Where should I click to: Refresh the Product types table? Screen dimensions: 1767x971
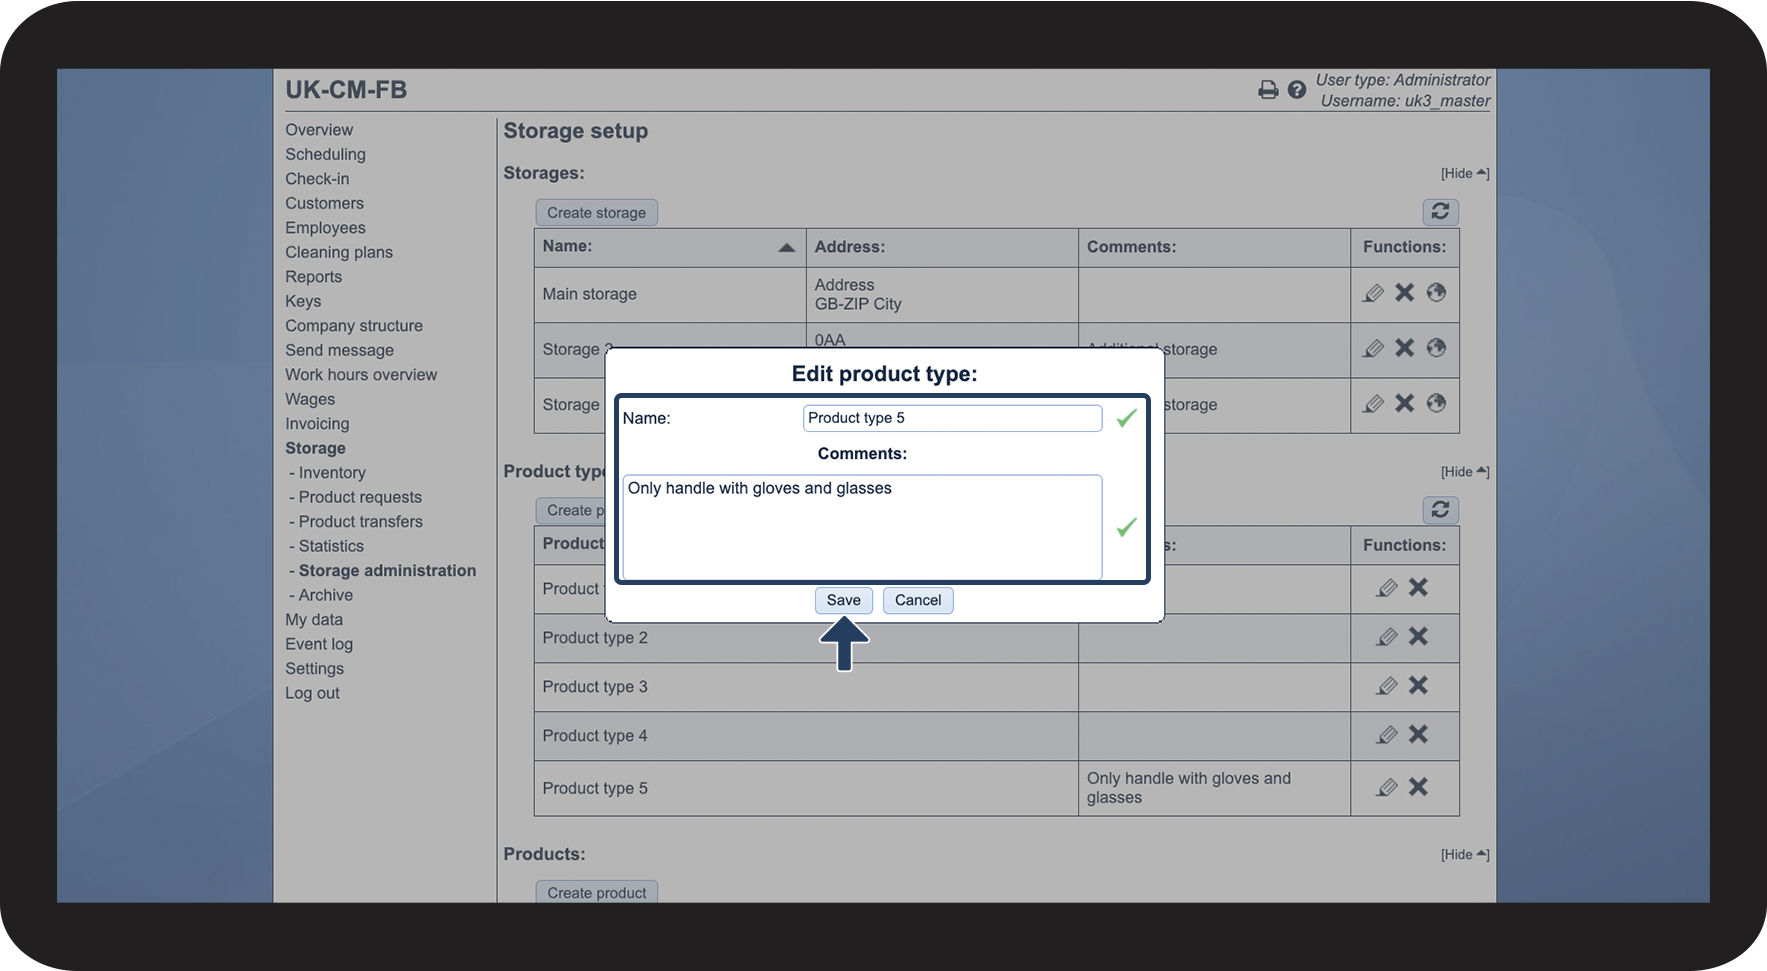[x=1440, y=510]
